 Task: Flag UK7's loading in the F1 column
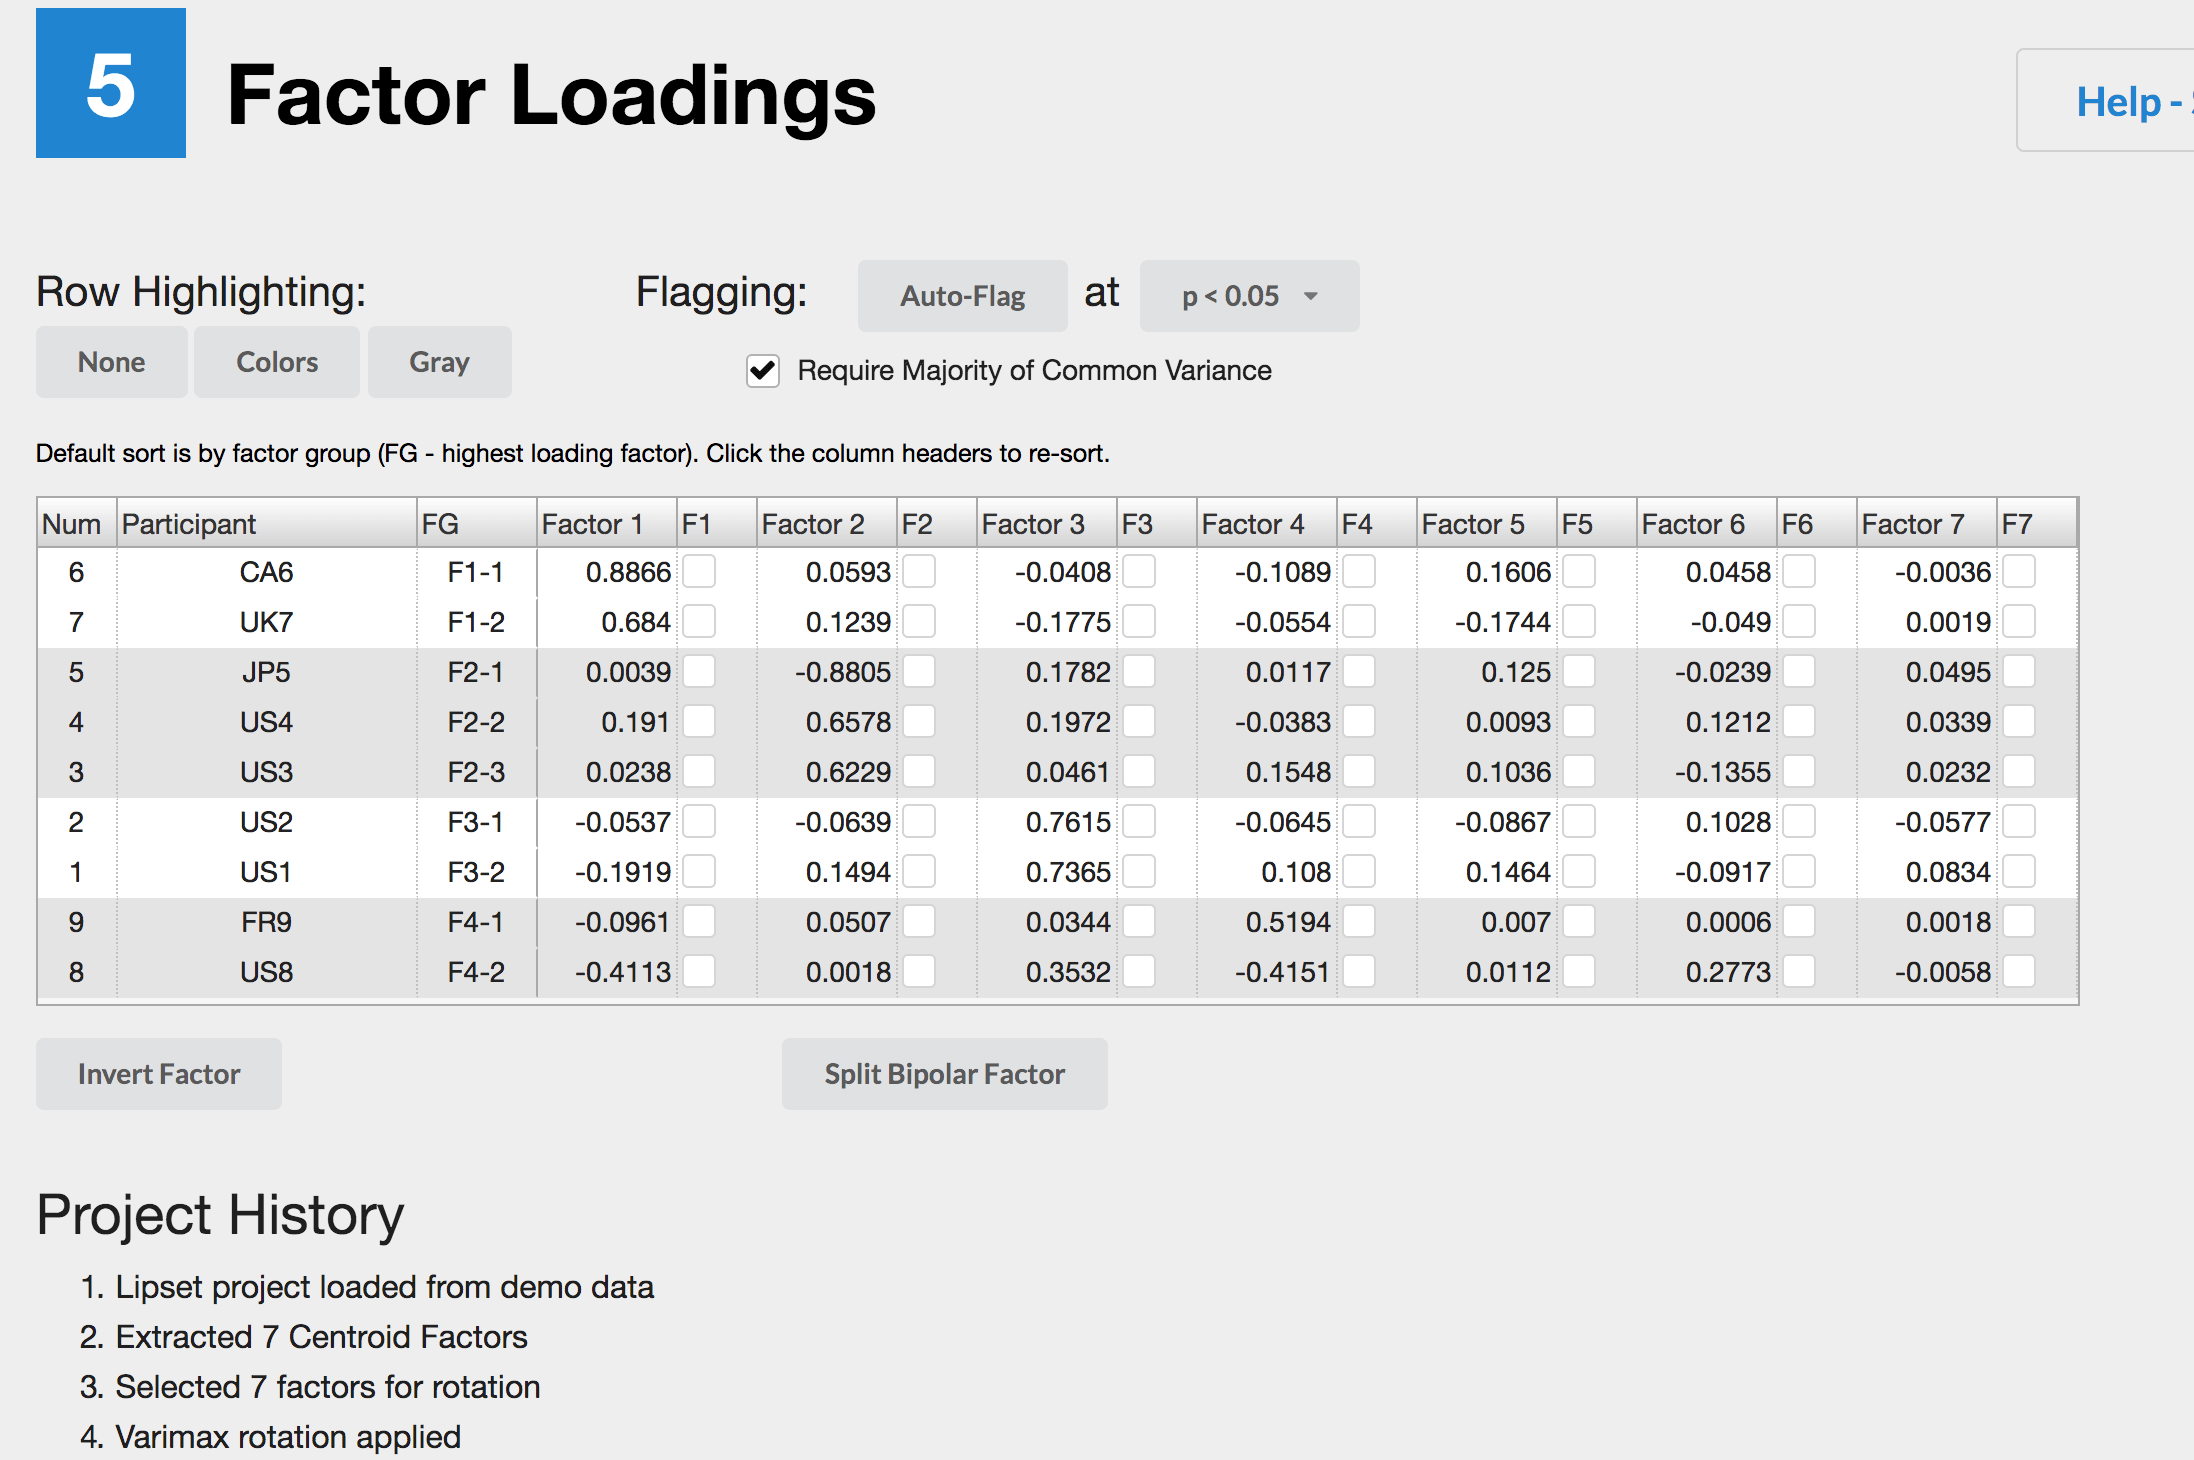701,621
